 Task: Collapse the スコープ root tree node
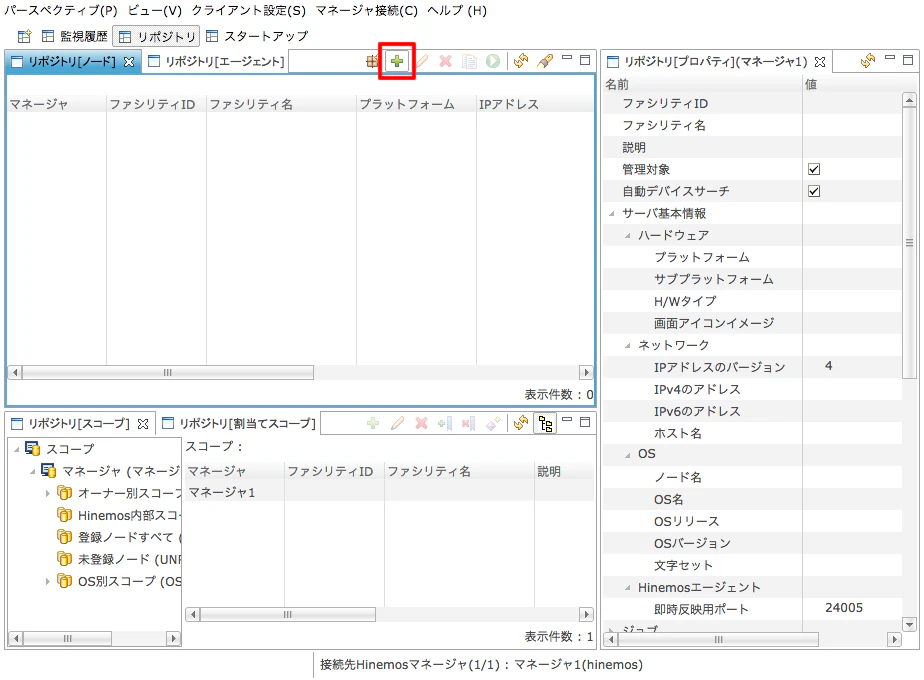[x=16, y=449]
